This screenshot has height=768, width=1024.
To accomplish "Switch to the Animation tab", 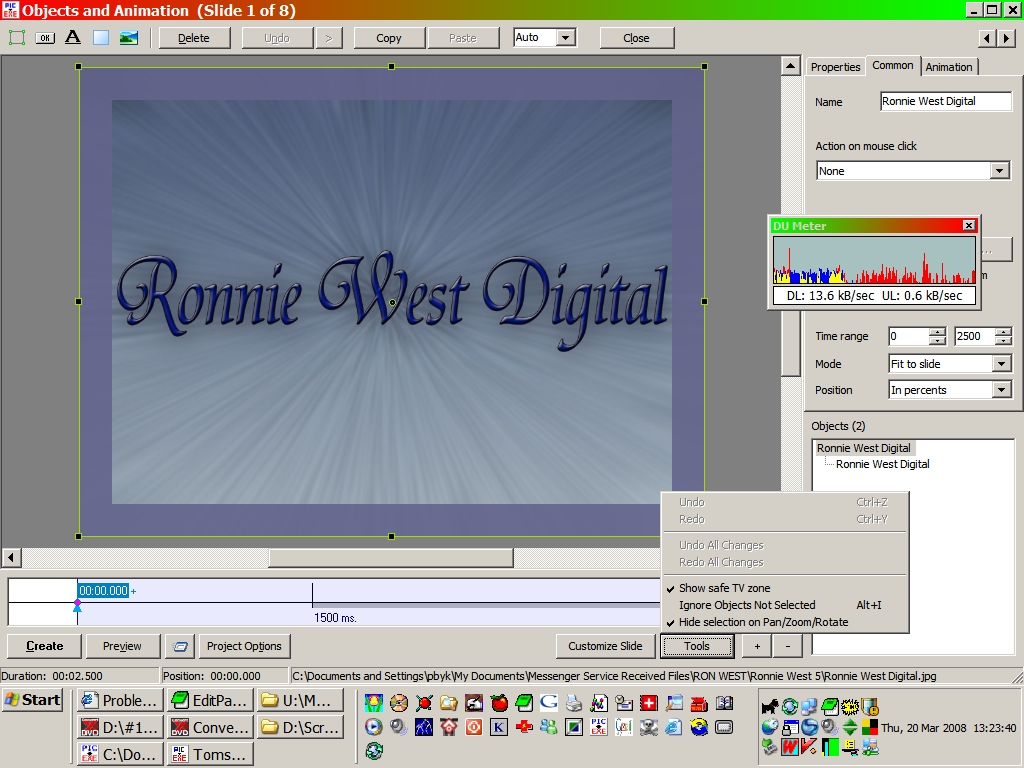I will coord(948,67).
